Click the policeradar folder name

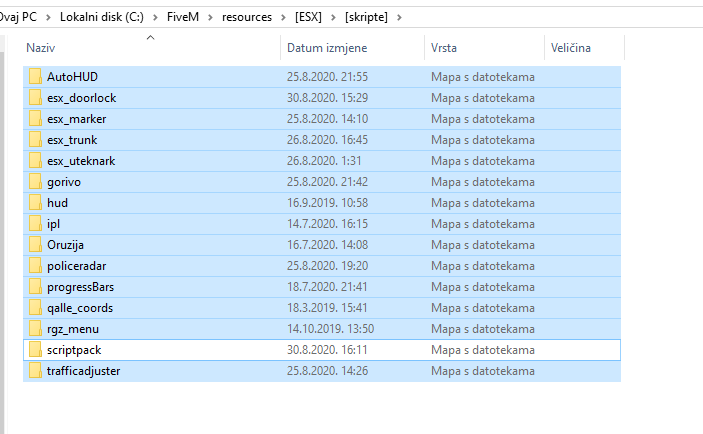pyautogui.click(x=77, y=266)
